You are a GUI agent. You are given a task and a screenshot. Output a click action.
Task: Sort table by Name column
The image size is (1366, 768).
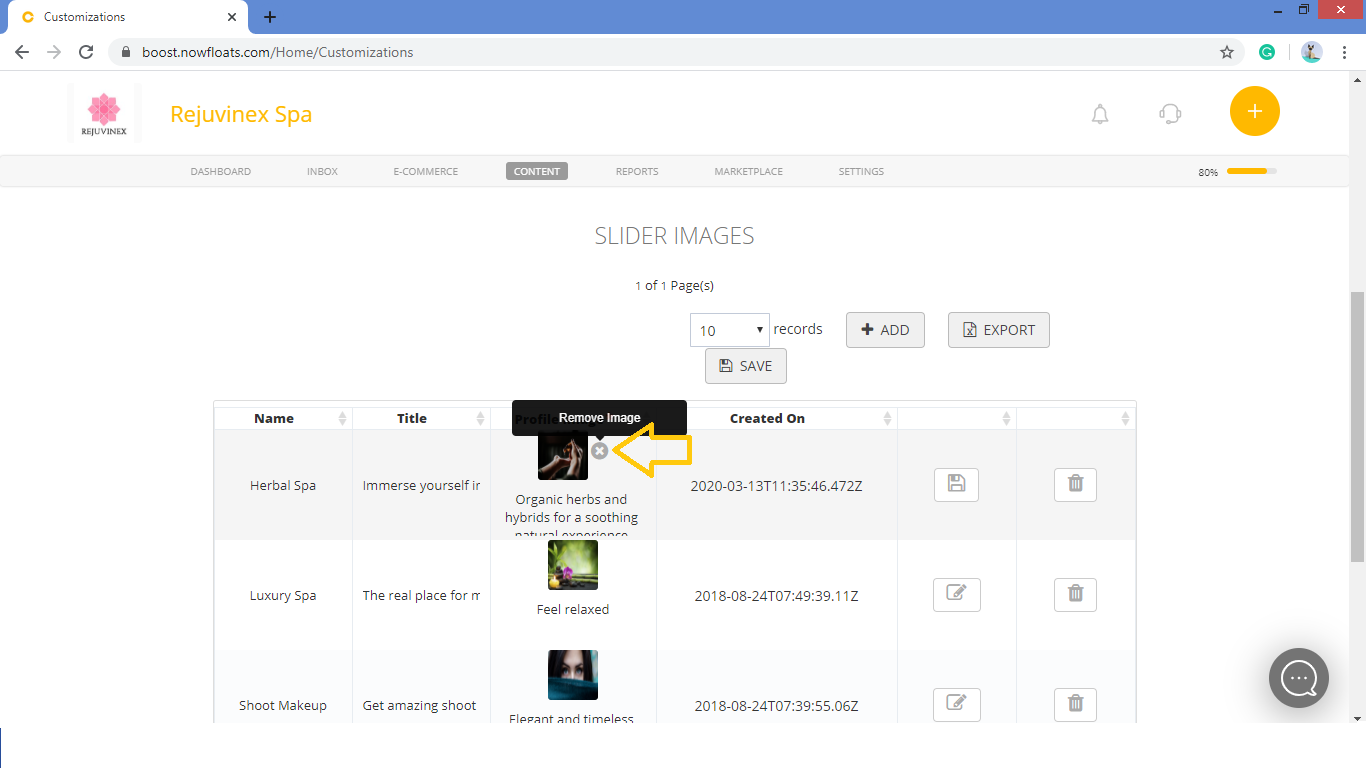tap(283, 418)
